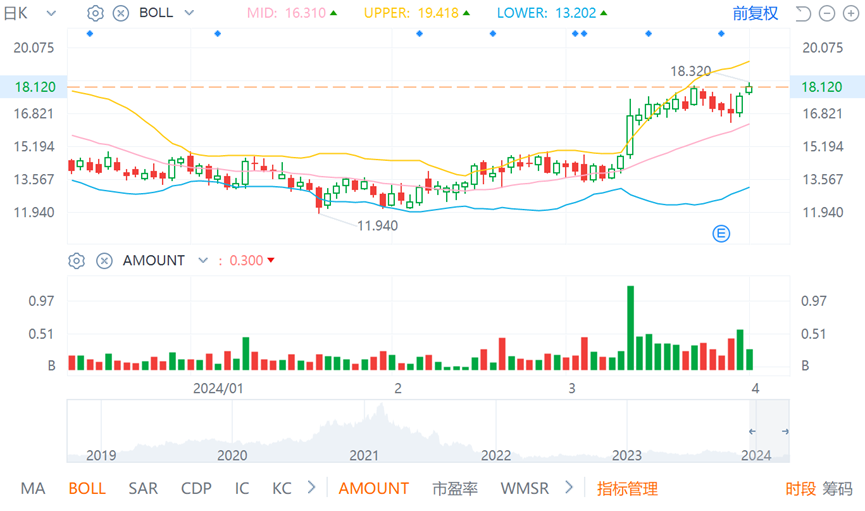Click the 11.940 low price label on chart

377,226
